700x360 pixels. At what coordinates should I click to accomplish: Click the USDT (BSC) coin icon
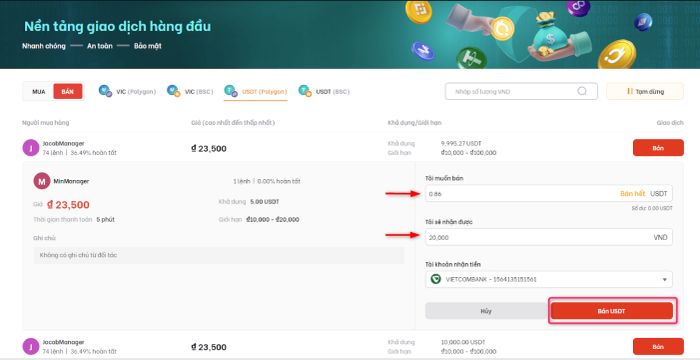click(x=305, y=91)
